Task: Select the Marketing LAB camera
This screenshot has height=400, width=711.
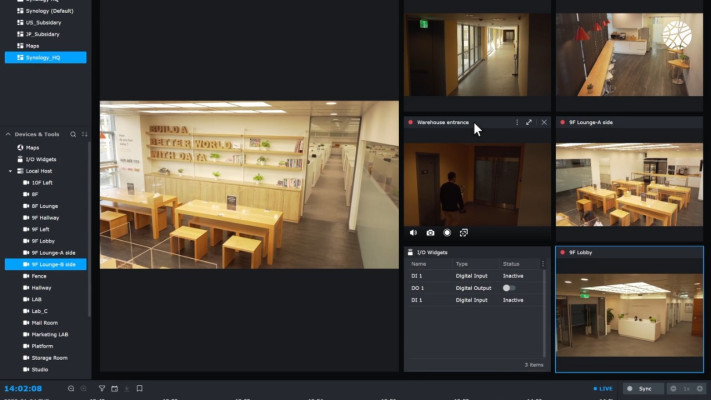Action: coord(45,334)
